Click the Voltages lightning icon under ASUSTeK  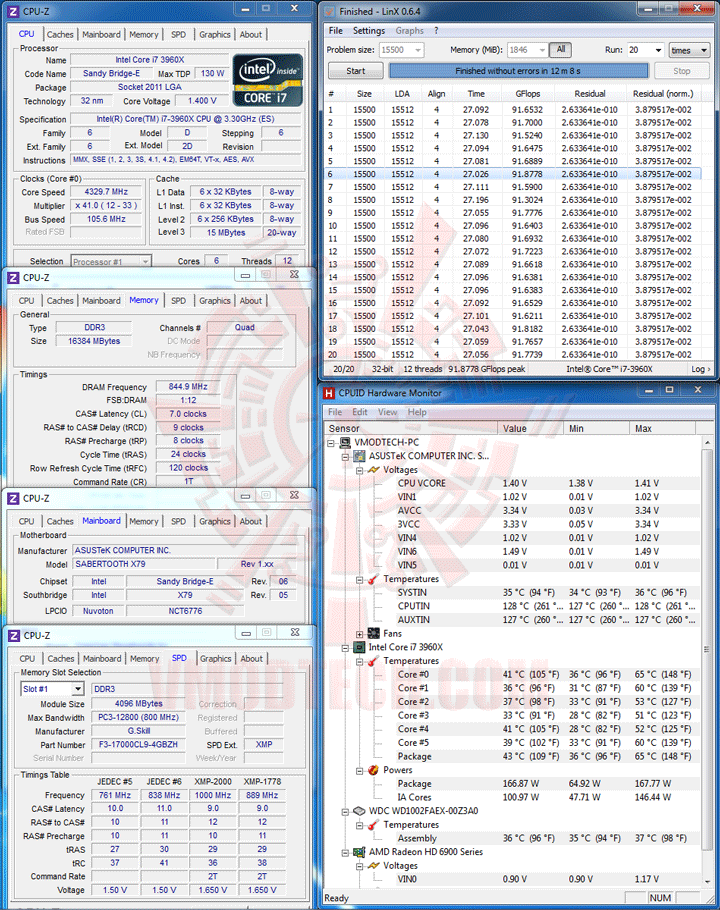(x=374, y=470)
